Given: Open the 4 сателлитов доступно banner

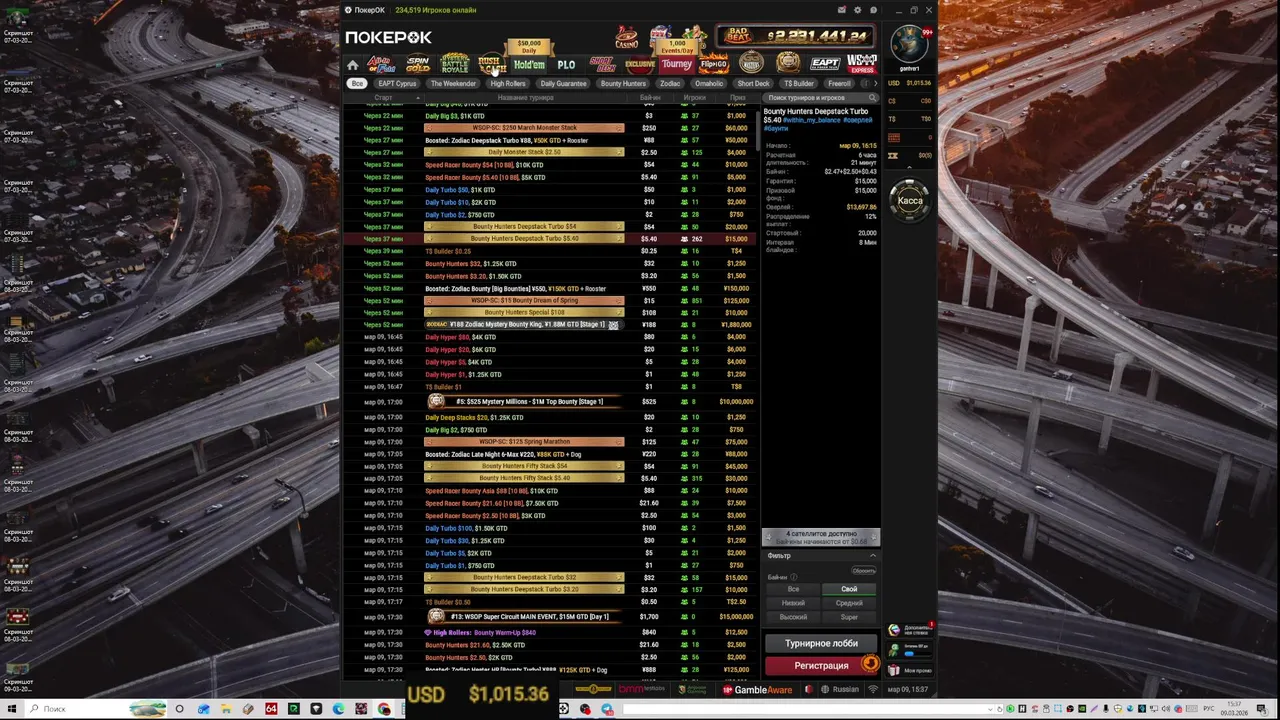Looking at the screenshot, I should (821, 538).
